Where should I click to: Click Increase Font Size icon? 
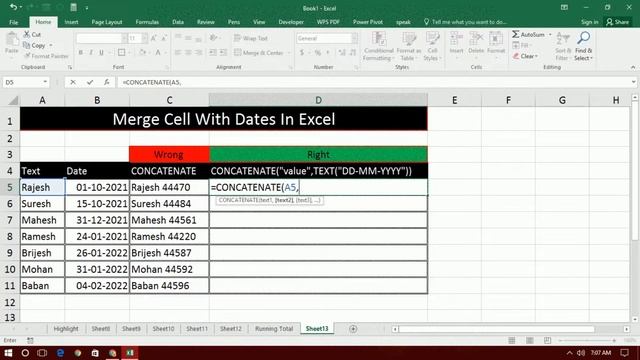pos(154,38)
